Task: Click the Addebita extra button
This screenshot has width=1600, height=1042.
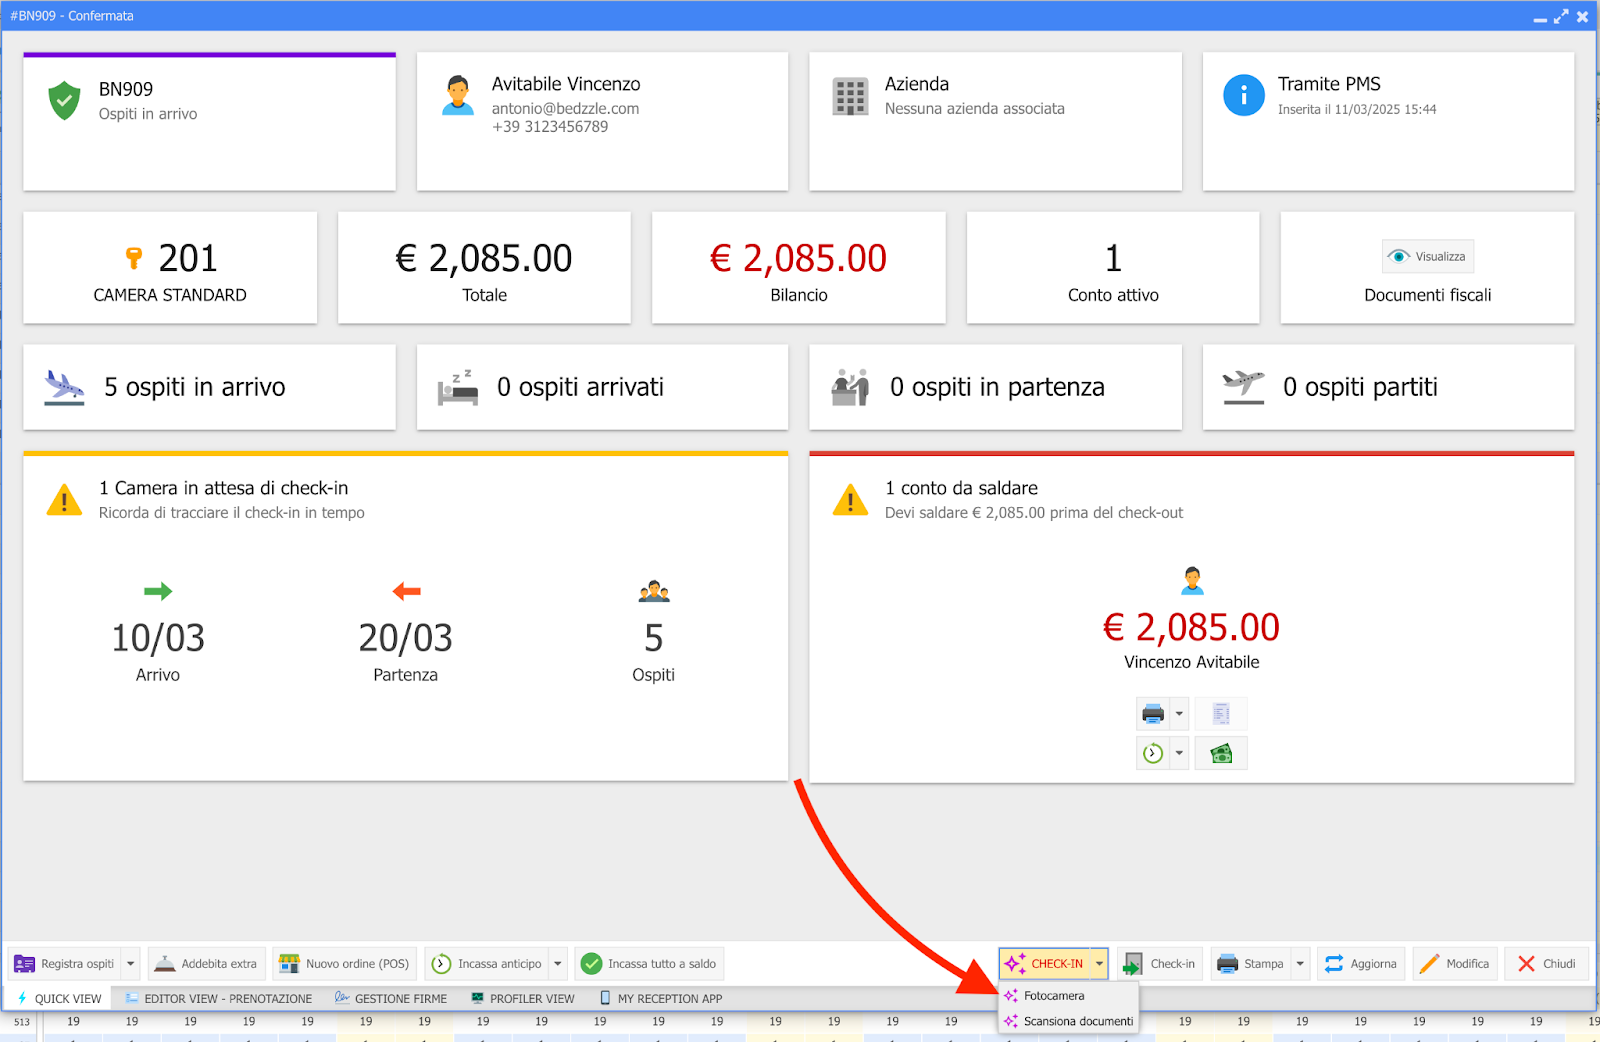Action: tap(207, 964)
